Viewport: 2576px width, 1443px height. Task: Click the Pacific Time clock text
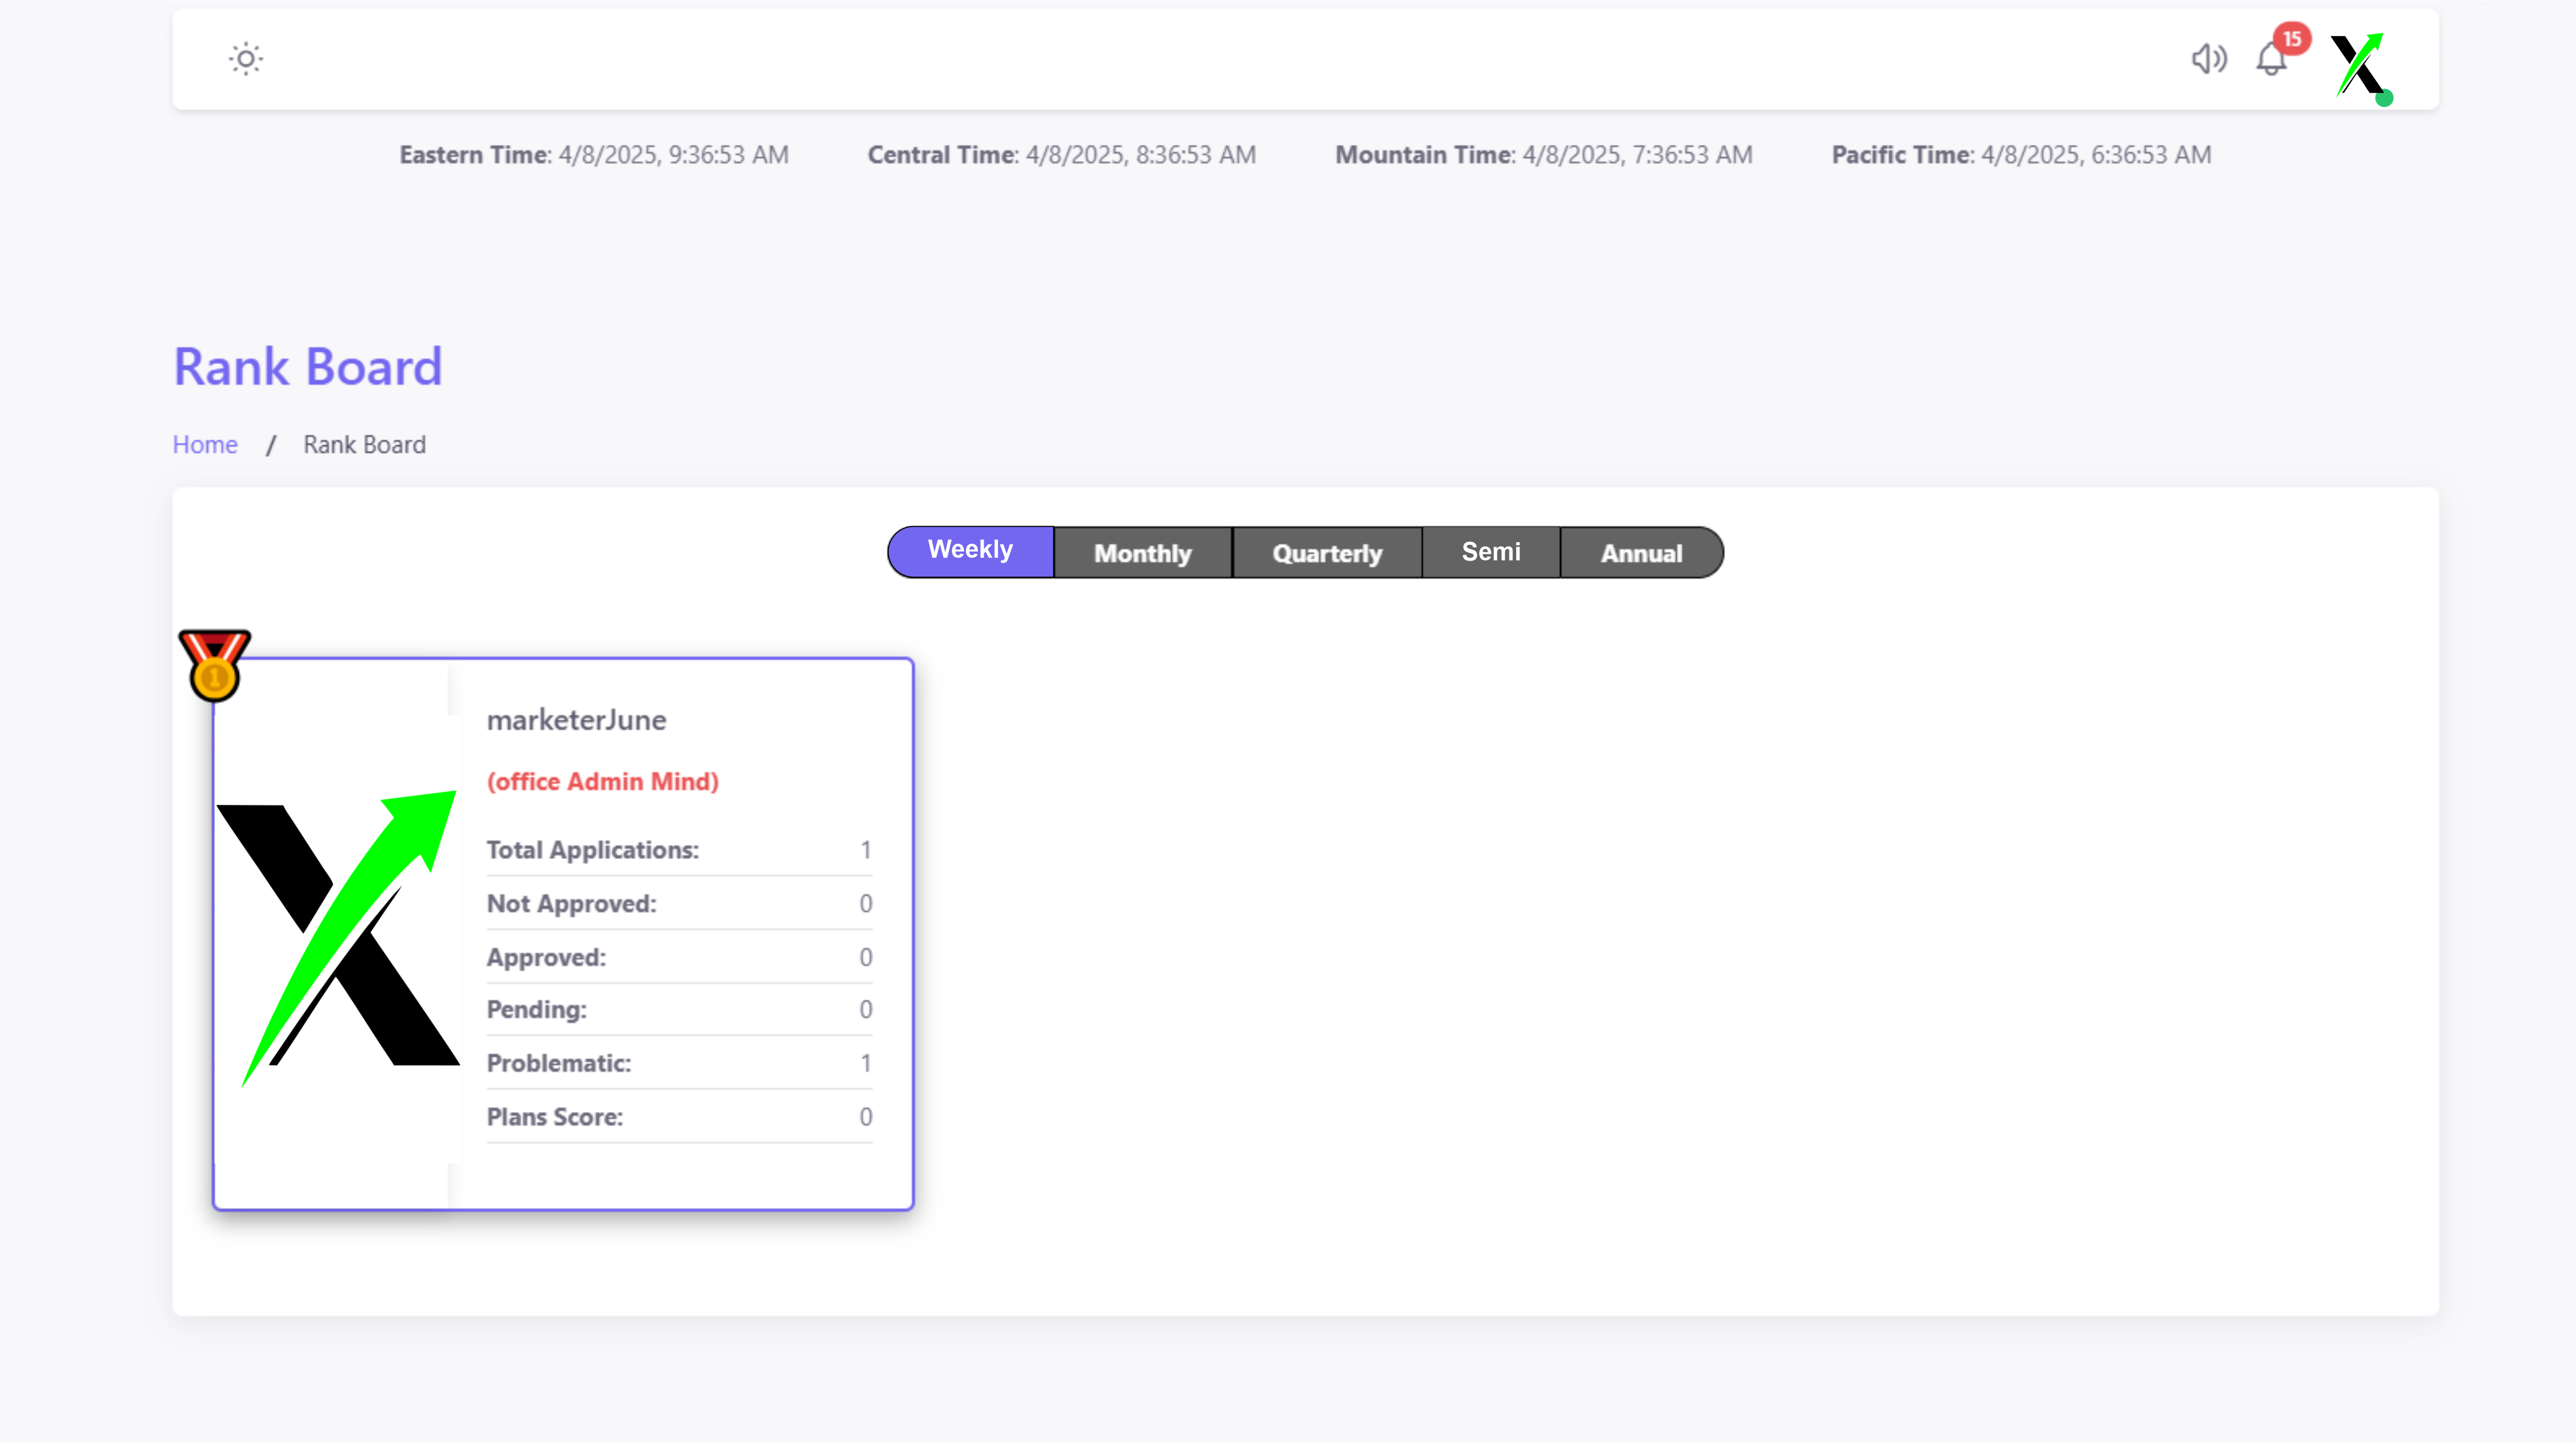(2021, 155)
